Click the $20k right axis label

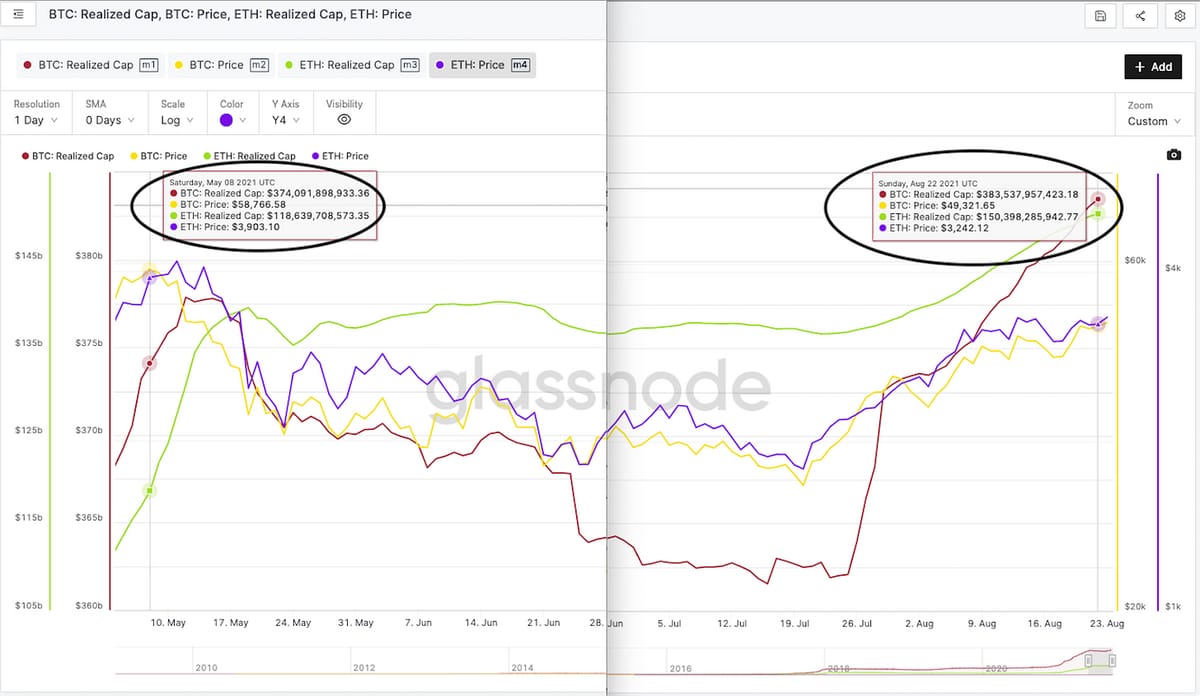coord(1135,606)
